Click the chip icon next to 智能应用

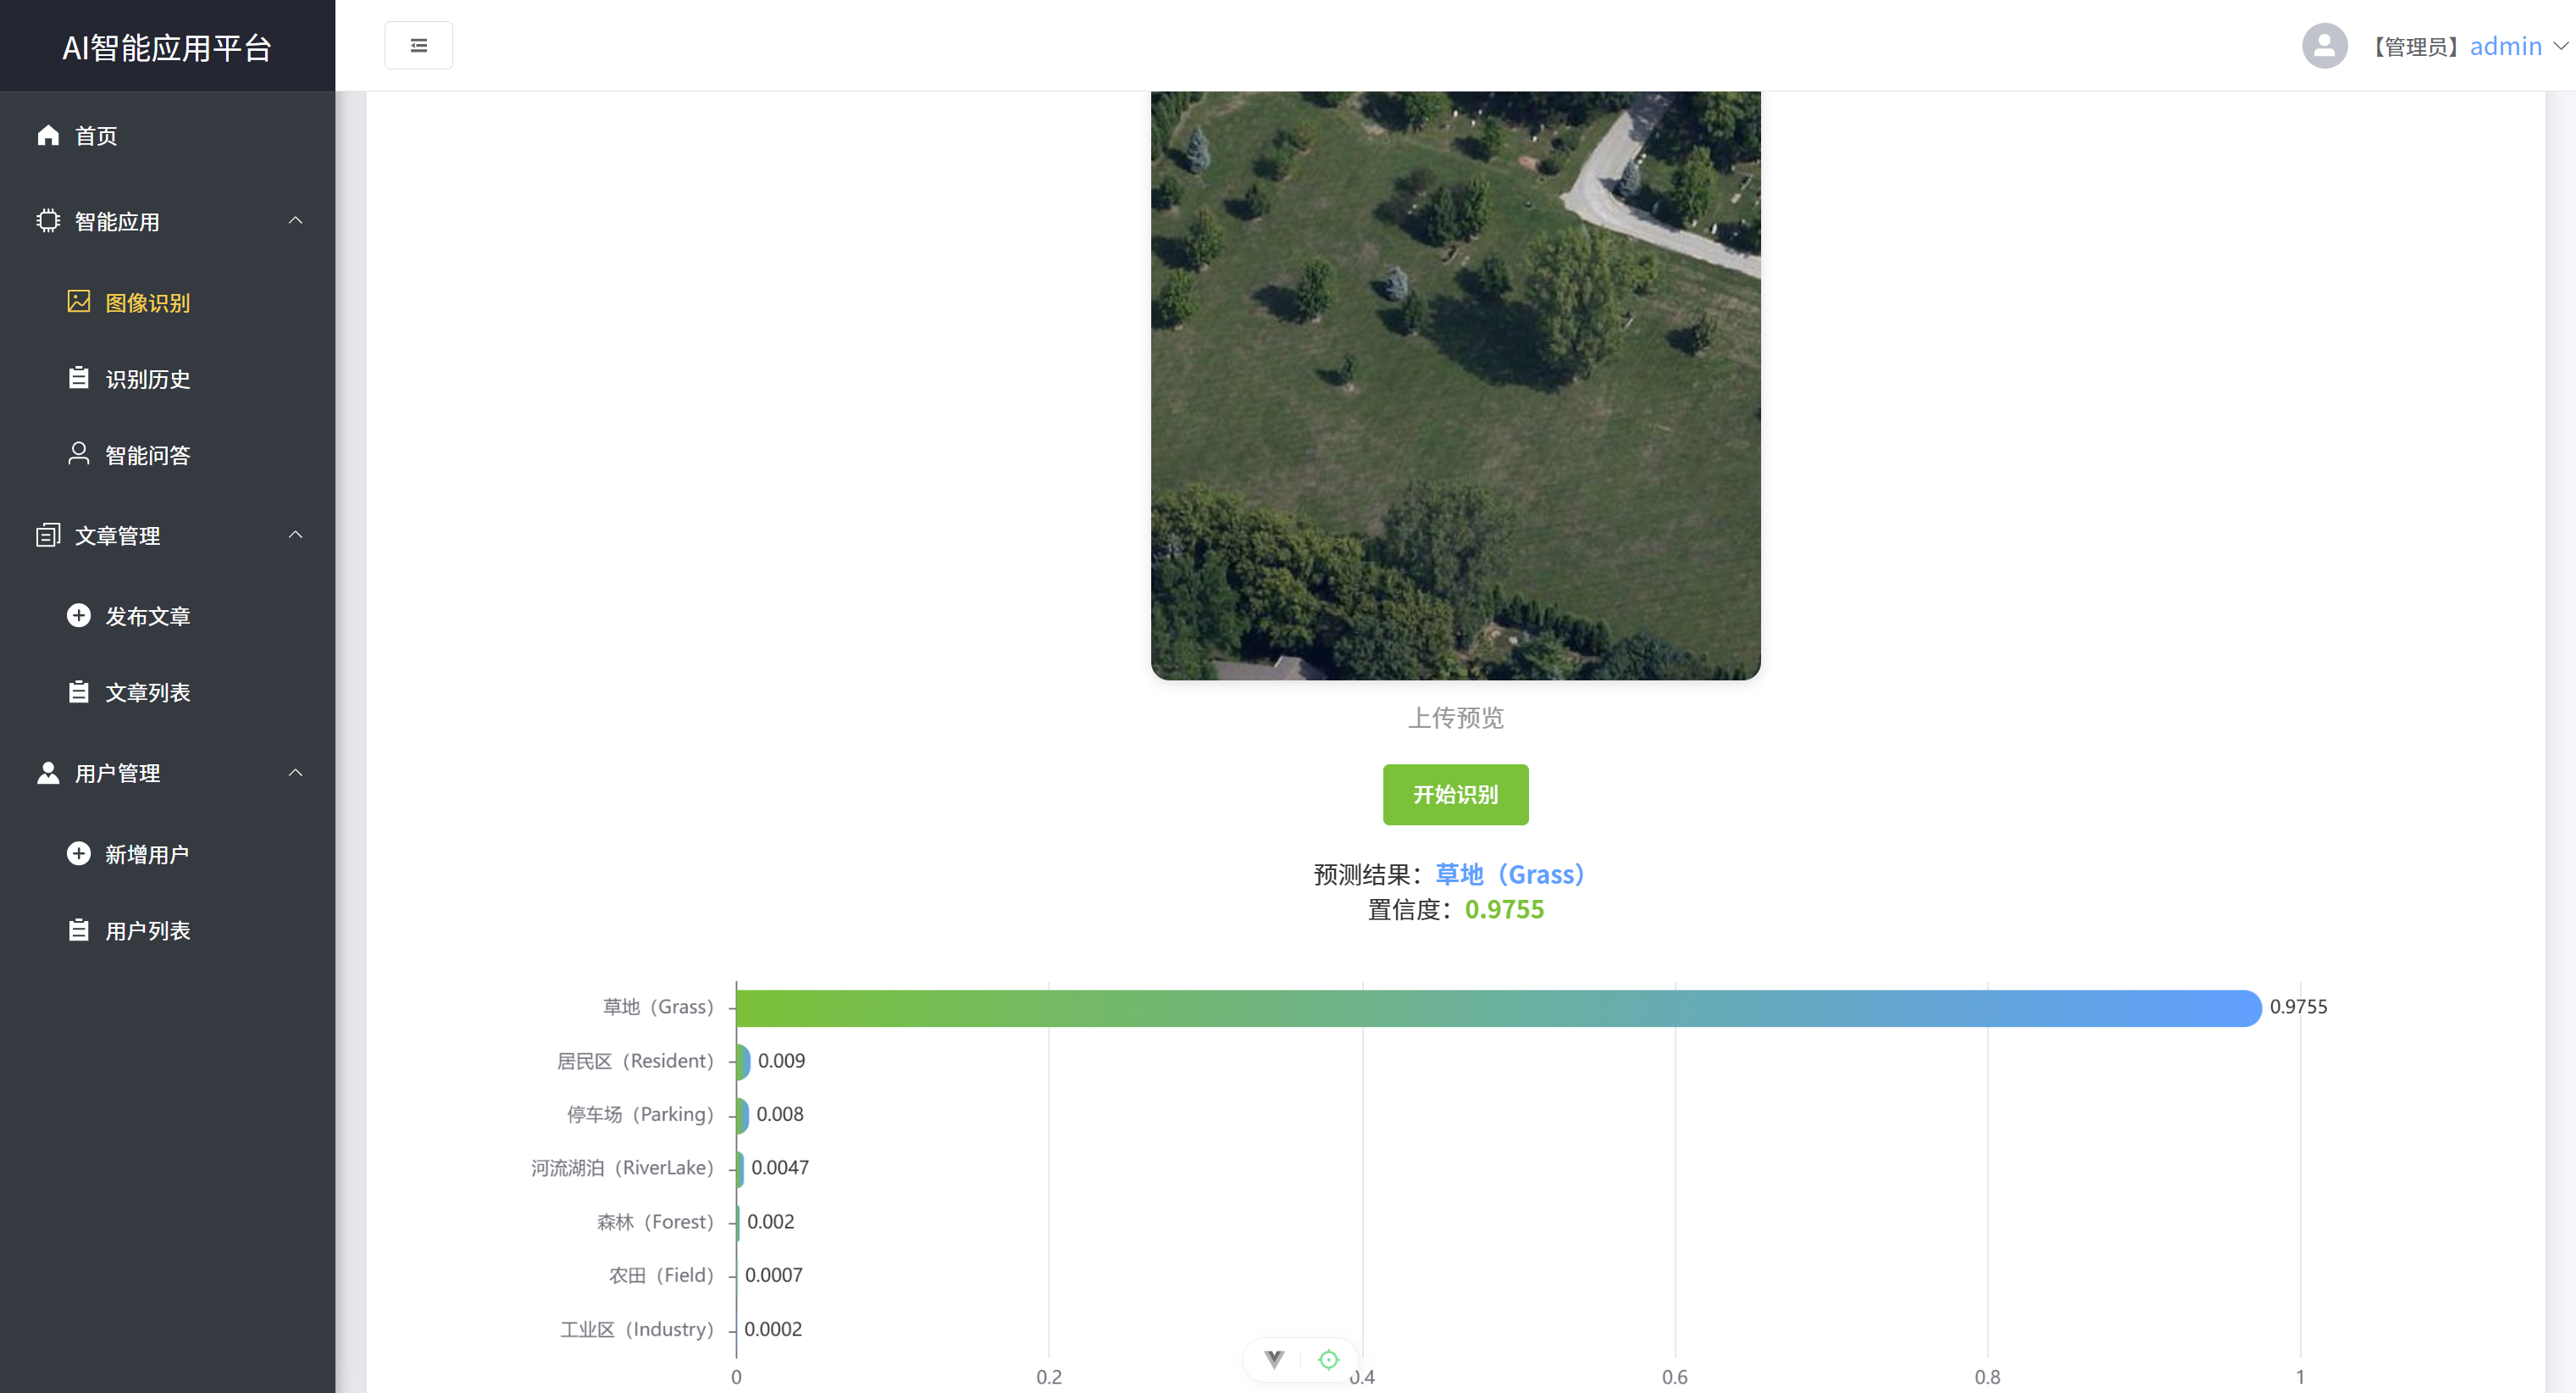click(48, 221)
